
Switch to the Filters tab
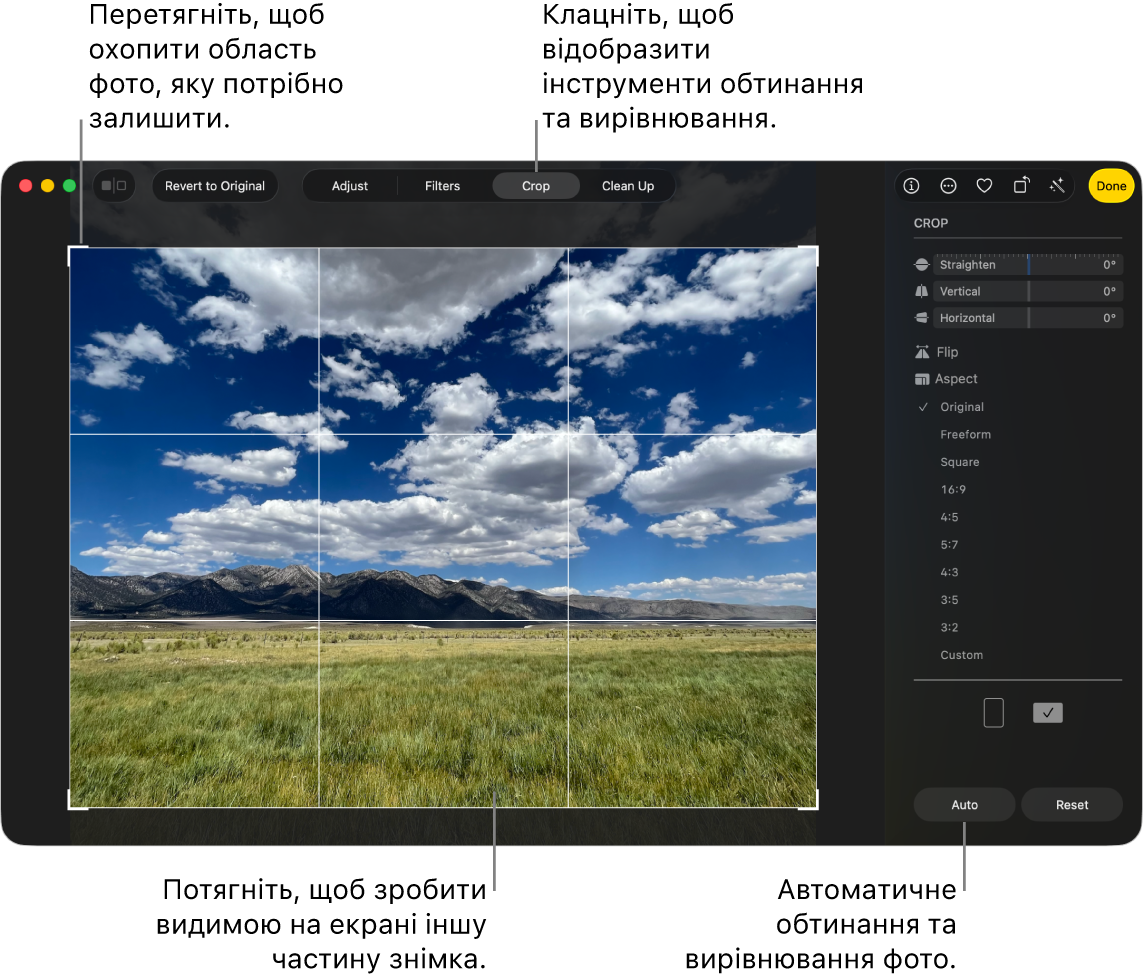coord(442,186)
